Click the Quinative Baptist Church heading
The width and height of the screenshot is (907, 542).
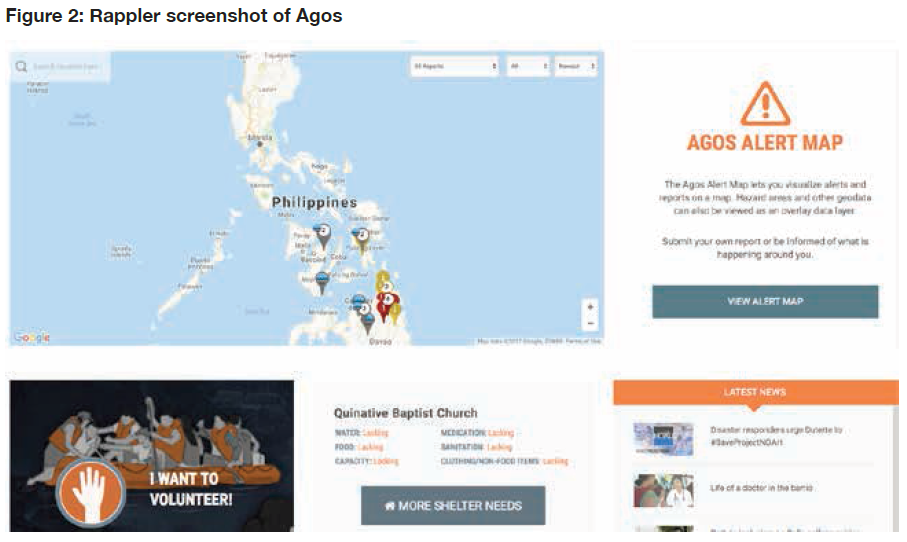click(405, 412)
